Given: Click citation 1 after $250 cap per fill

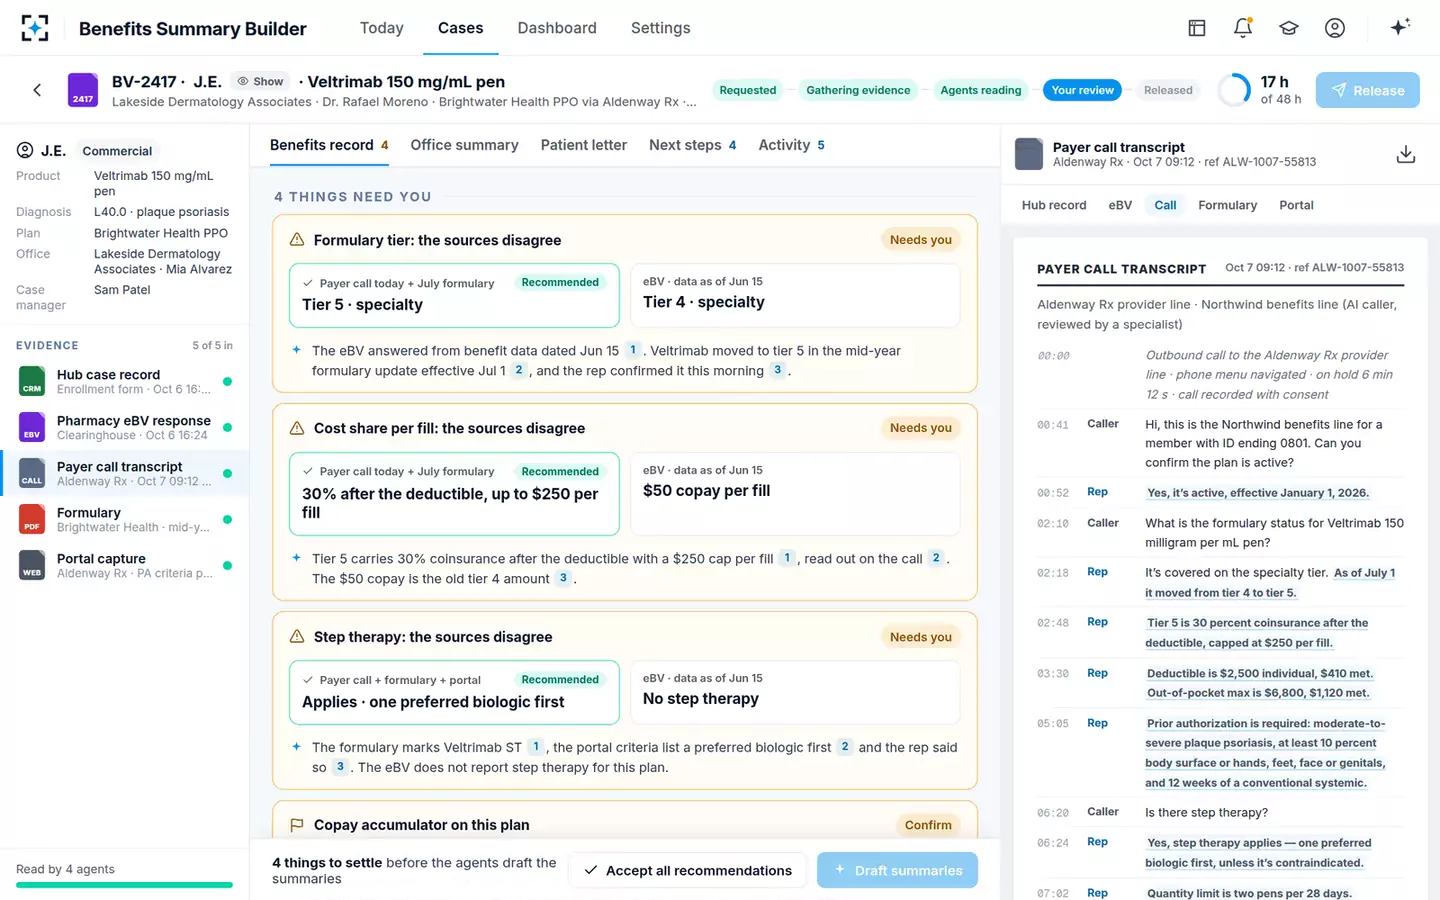Looking at the screenshot, I should 787,558.
